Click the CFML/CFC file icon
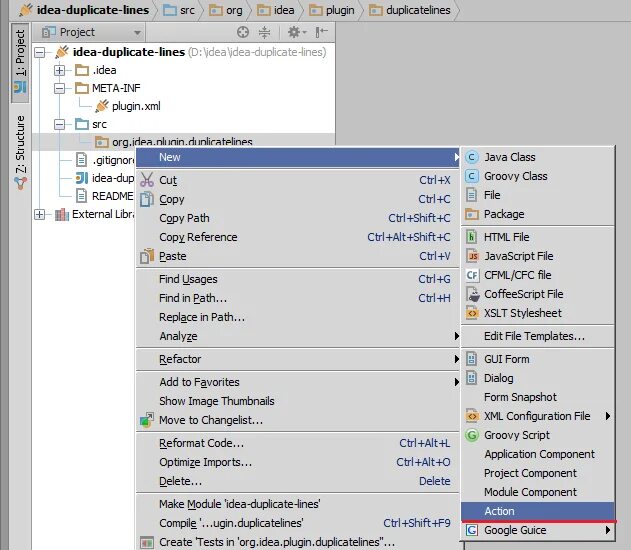 coord(472,275)
